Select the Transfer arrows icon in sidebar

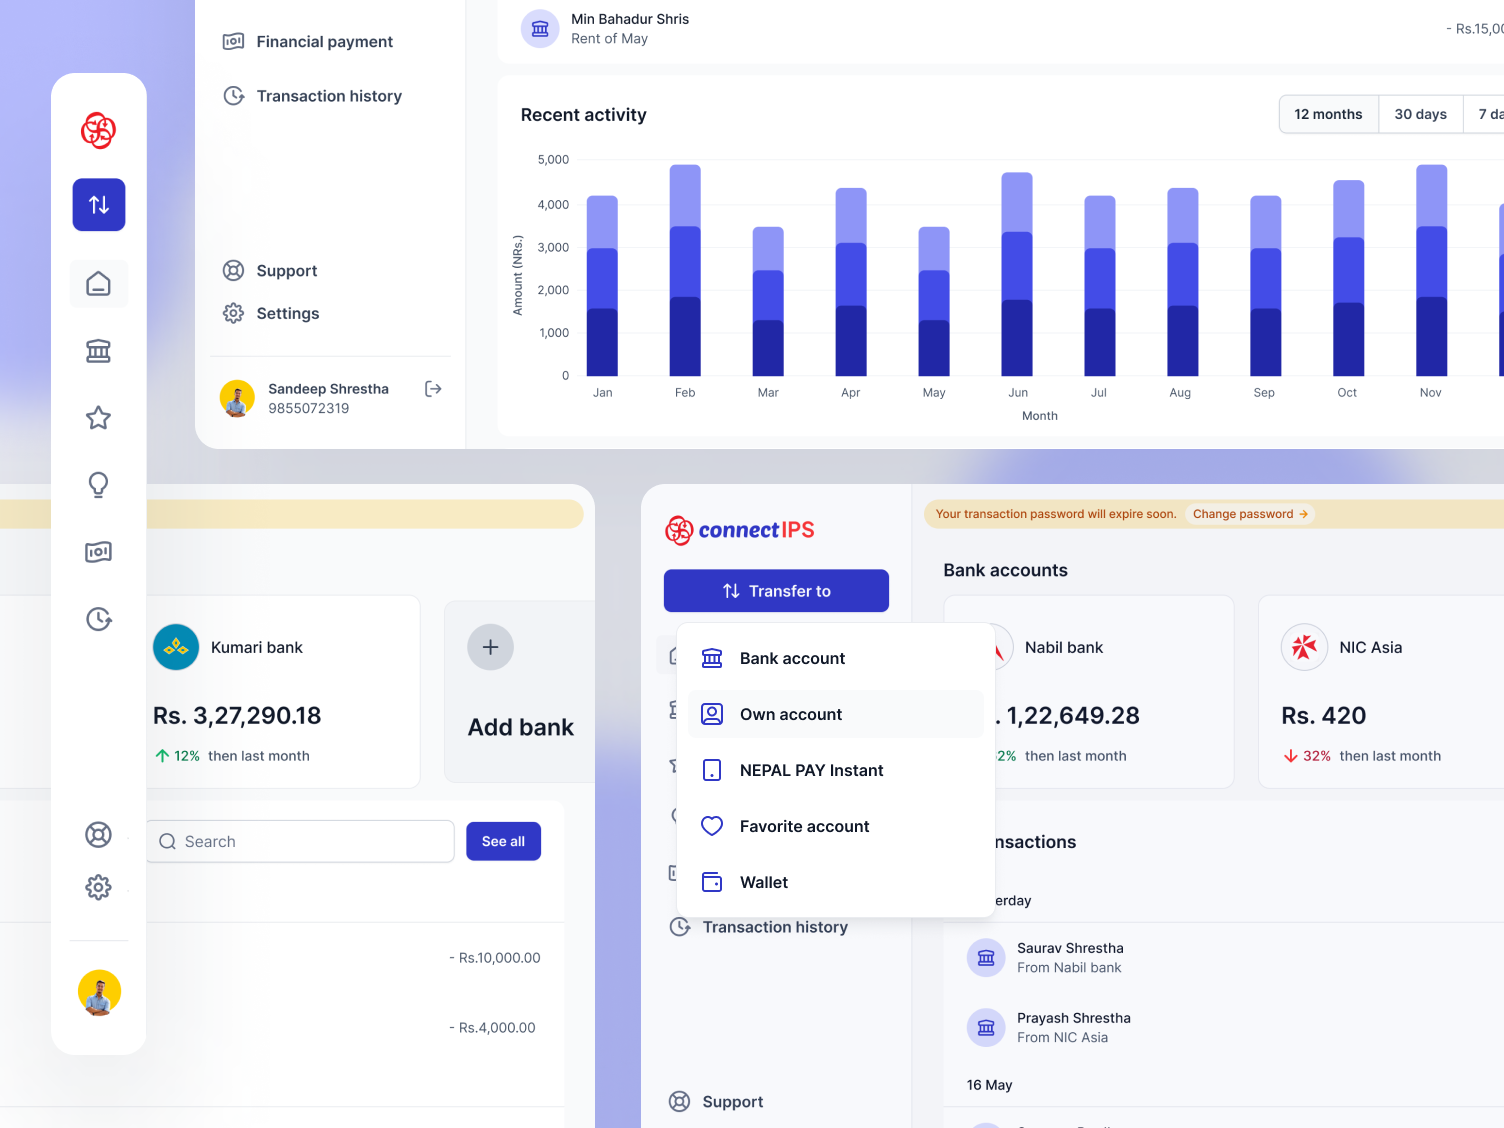click(98, 204)
